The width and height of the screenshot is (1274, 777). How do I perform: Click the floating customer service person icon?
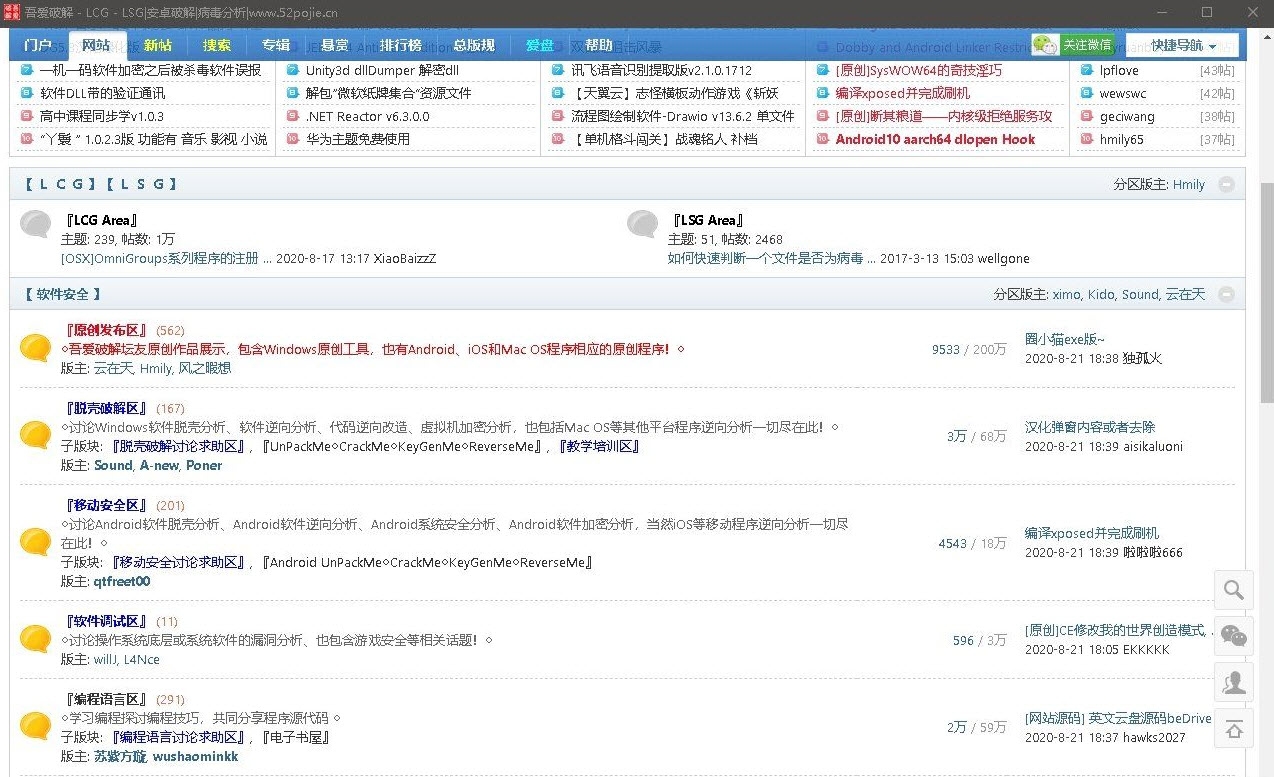pyautogui.click(x=1234, y=682)
